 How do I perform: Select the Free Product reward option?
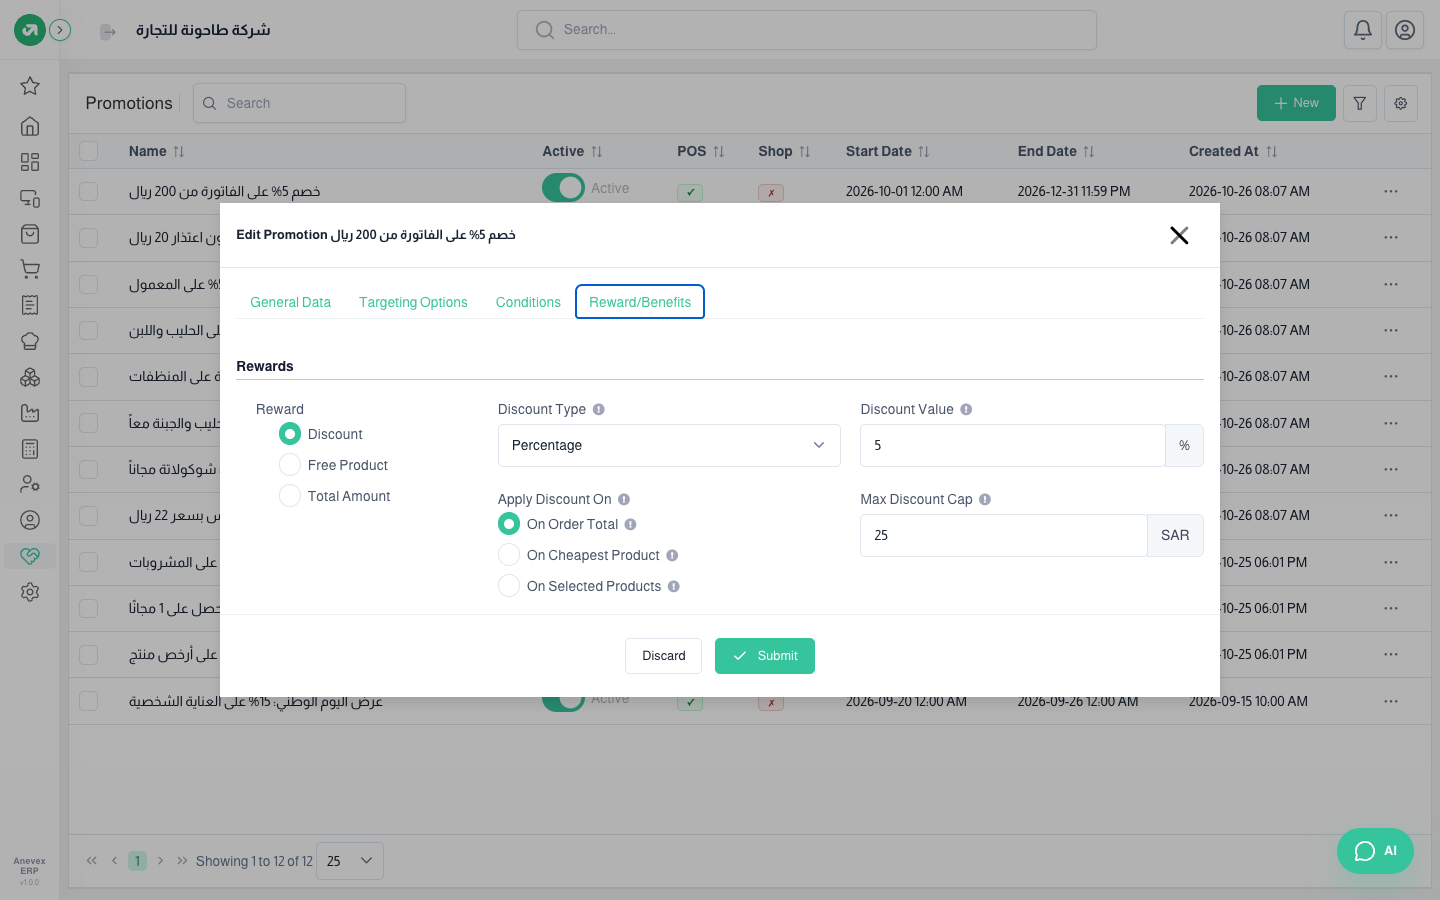[290, 465]
